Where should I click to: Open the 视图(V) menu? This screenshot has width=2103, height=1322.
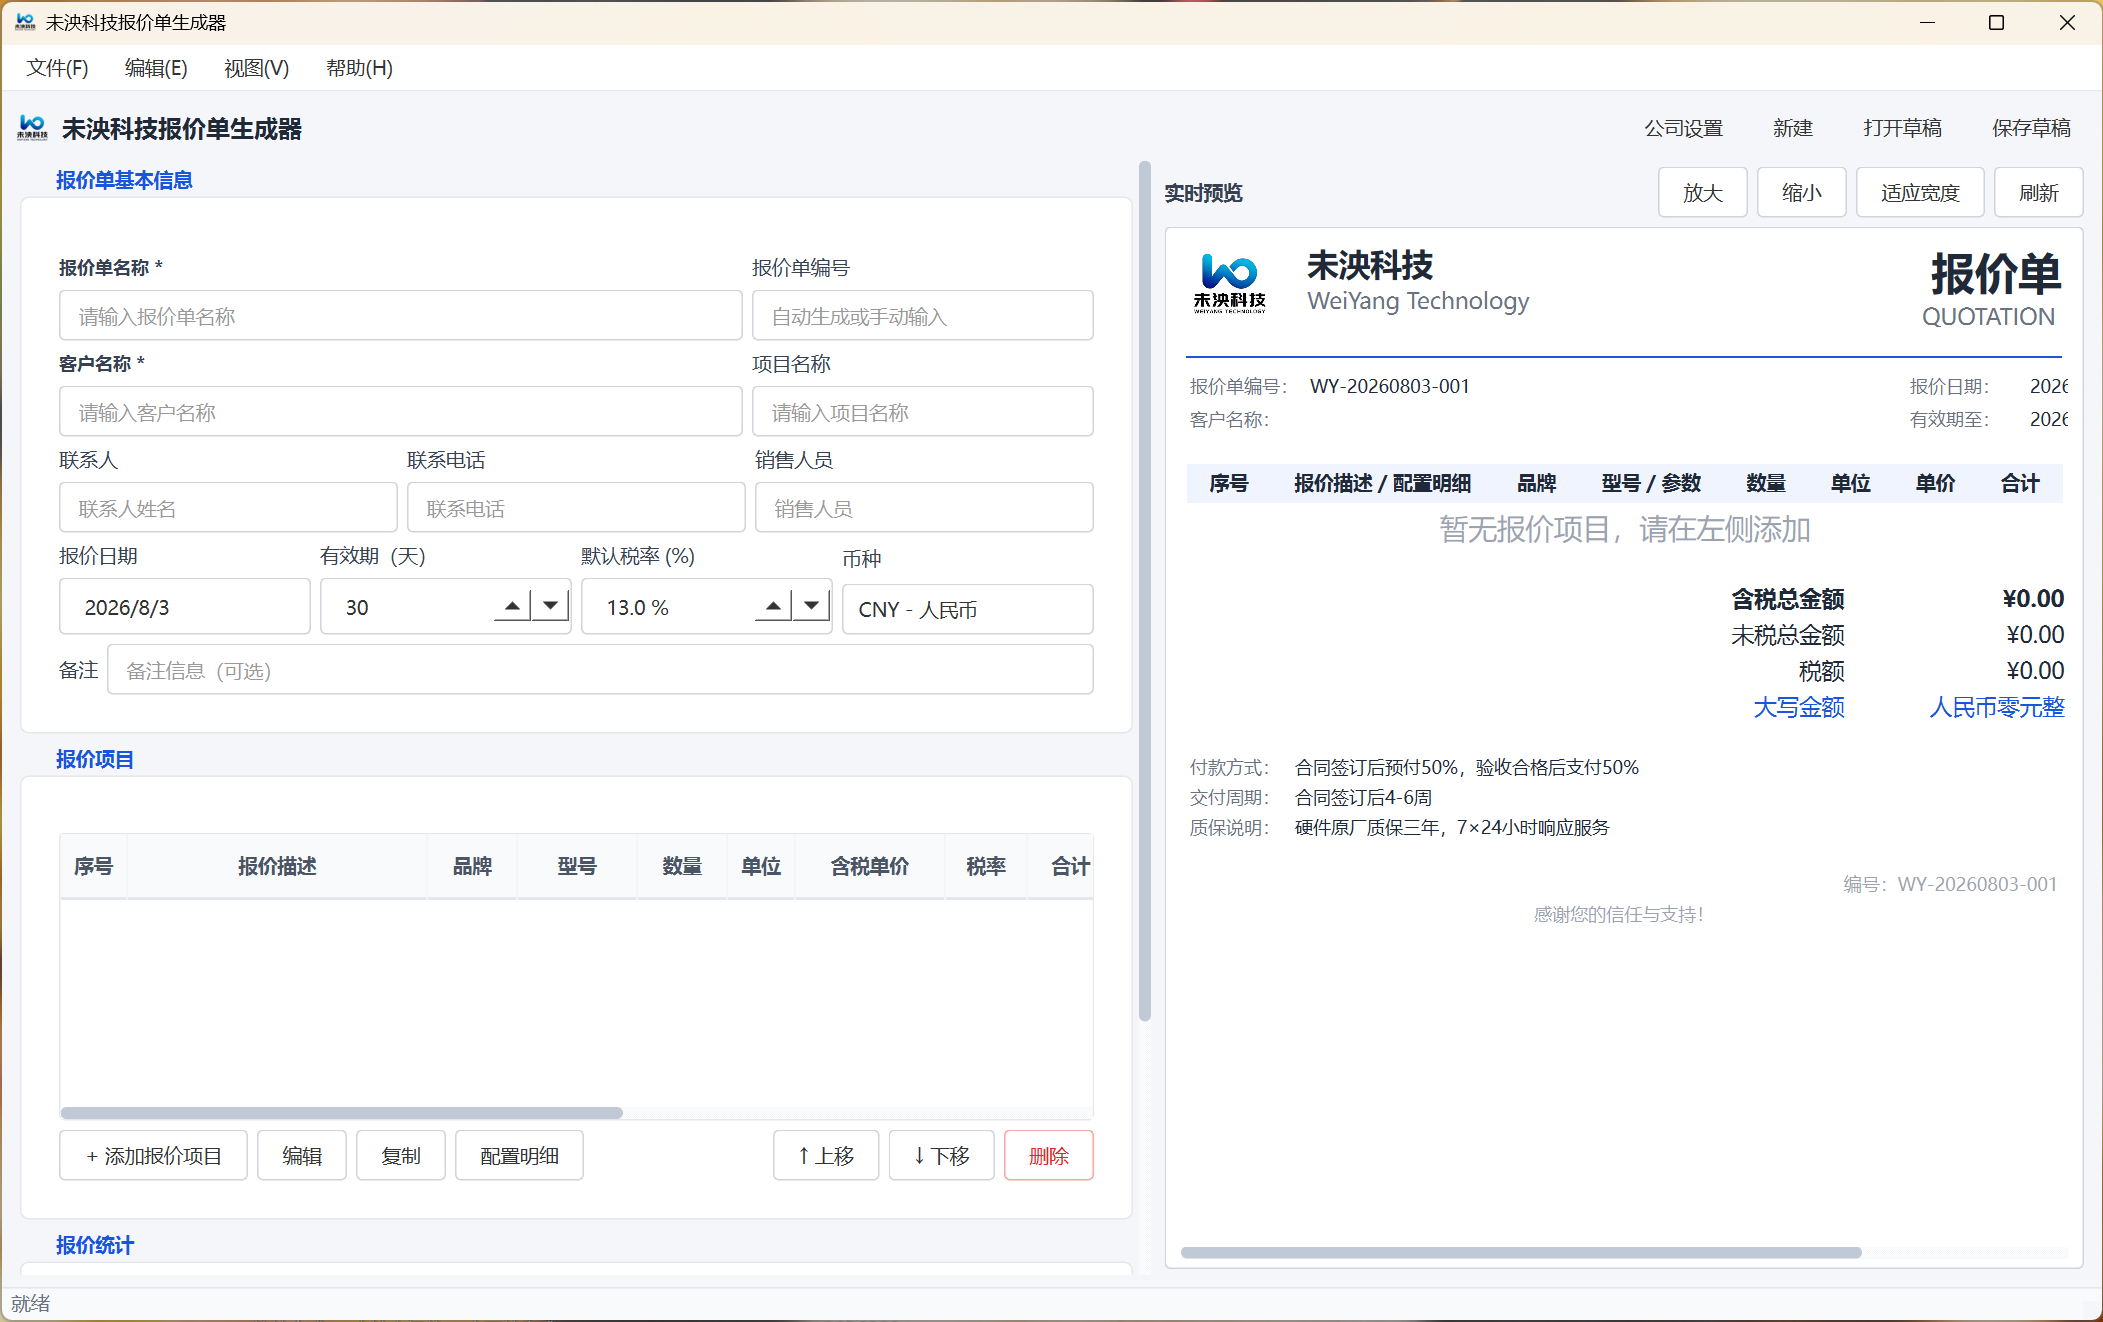tap(256, 68)
